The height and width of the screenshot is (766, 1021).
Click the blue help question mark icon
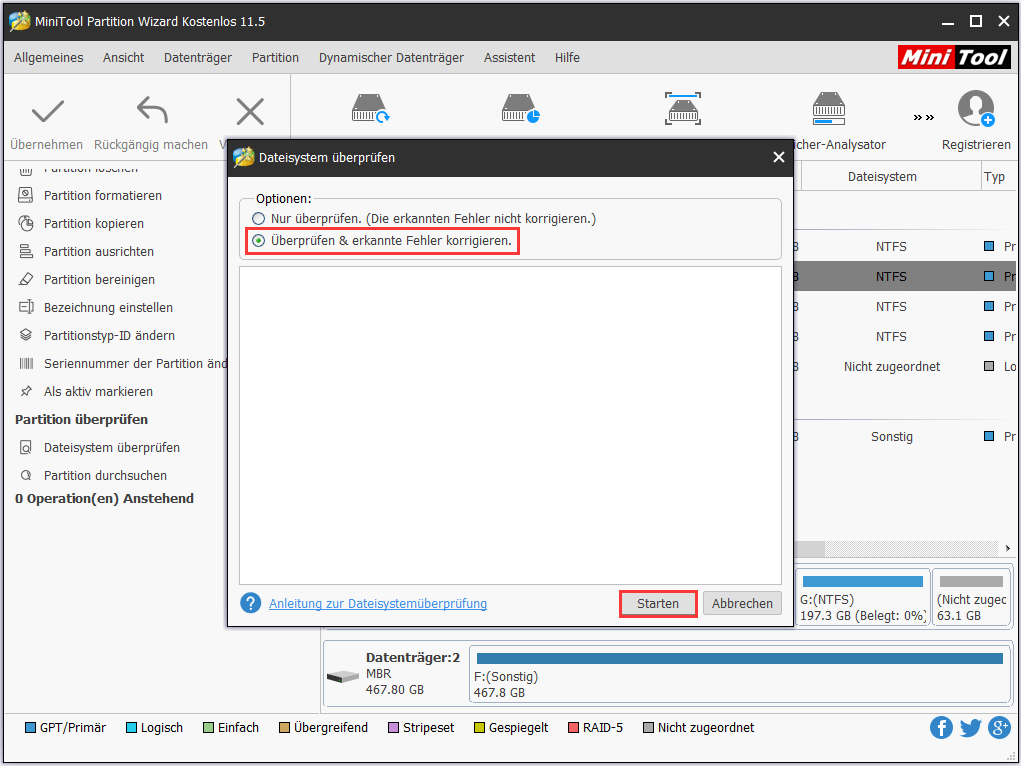click(250, 603)
